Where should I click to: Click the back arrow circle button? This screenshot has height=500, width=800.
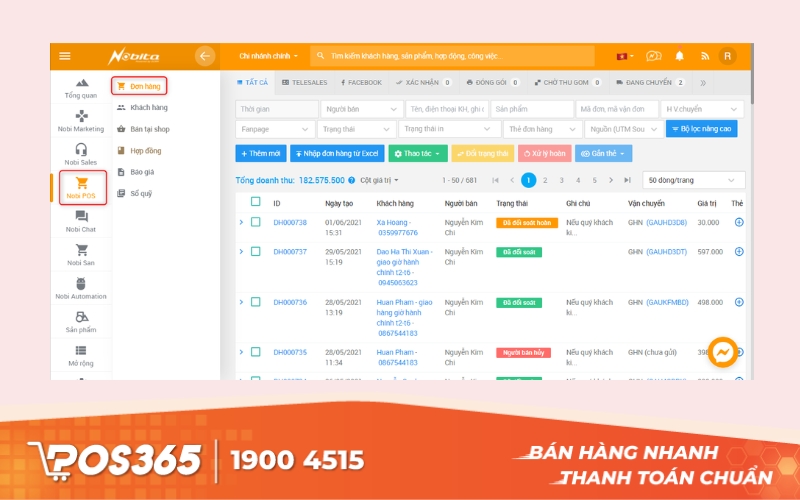[205, 56]
